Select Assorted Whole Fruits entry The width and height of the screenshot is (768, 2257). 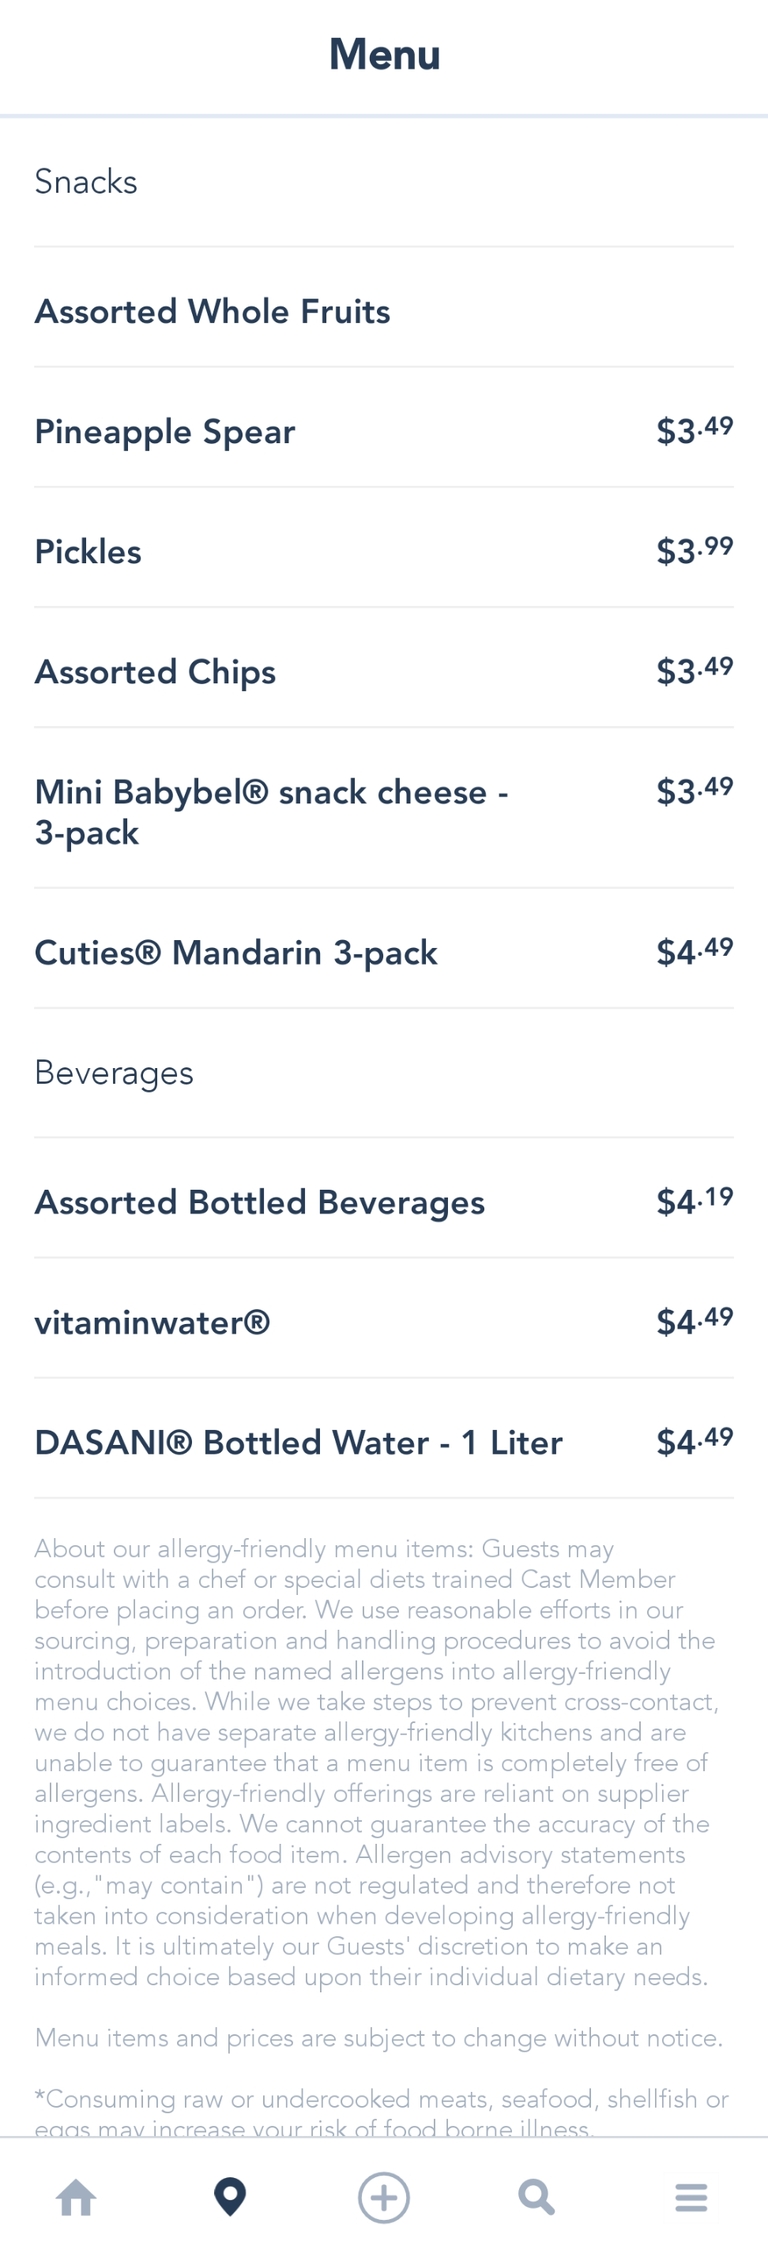coord(212,312)
